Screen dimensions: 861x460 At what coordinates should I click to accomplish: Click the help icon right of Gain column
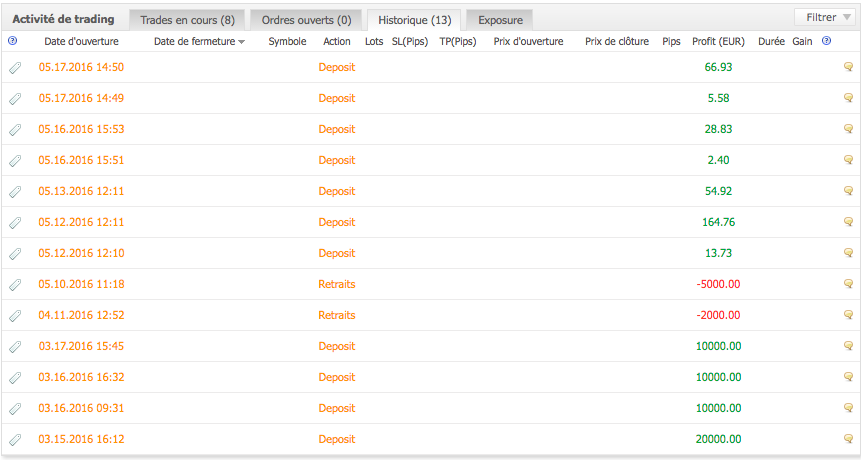(x=826, y=41)
